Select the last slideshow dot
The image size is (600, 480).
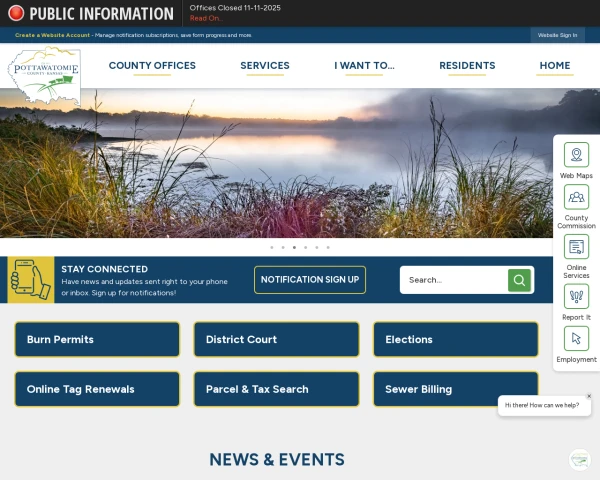328,247
